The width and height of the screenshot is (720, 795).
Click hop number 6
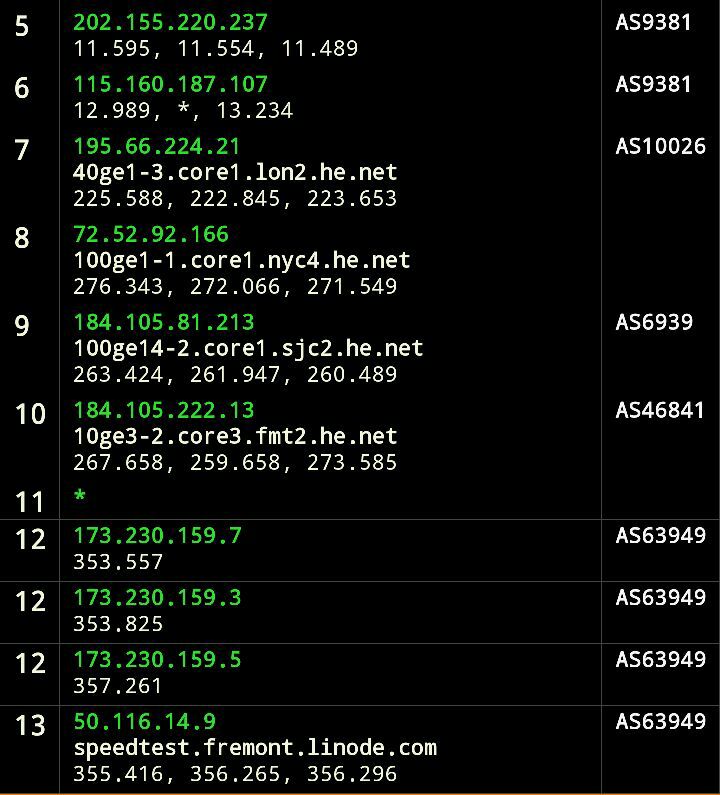pos(22,88)
